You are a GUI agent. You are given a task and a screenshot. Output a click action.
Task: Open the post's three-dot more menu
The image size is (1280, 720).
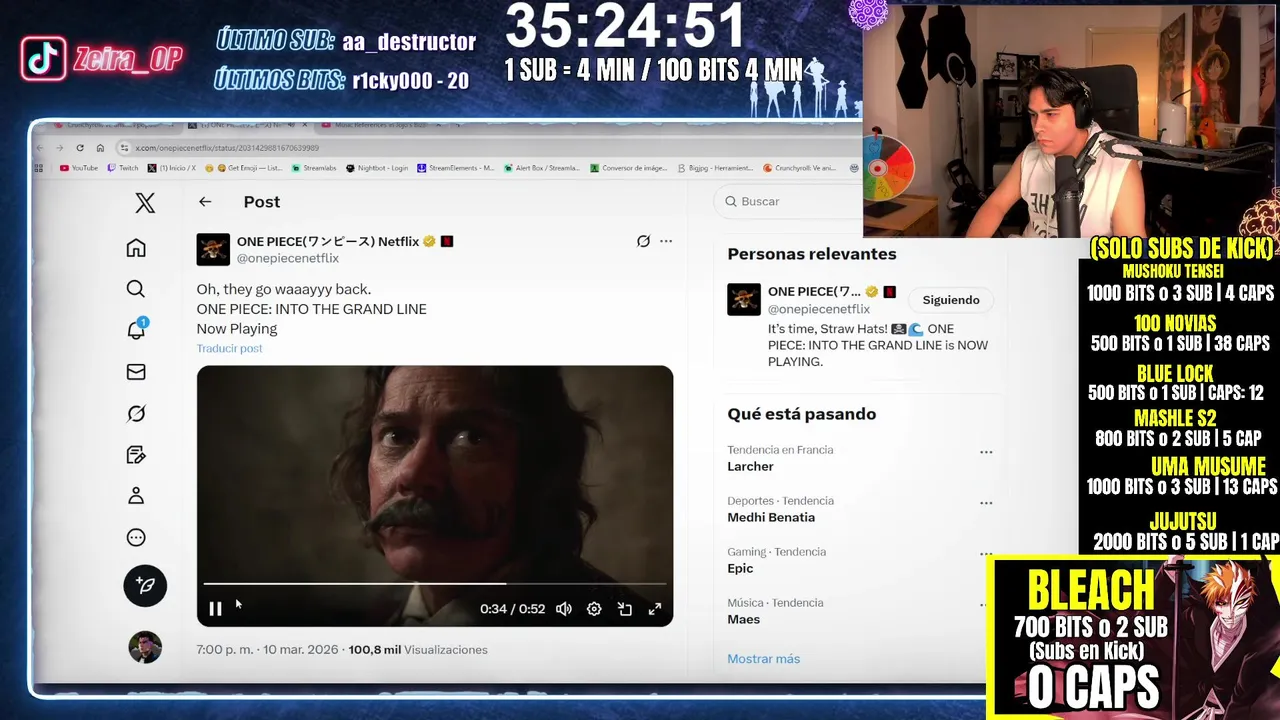(666, 241)
